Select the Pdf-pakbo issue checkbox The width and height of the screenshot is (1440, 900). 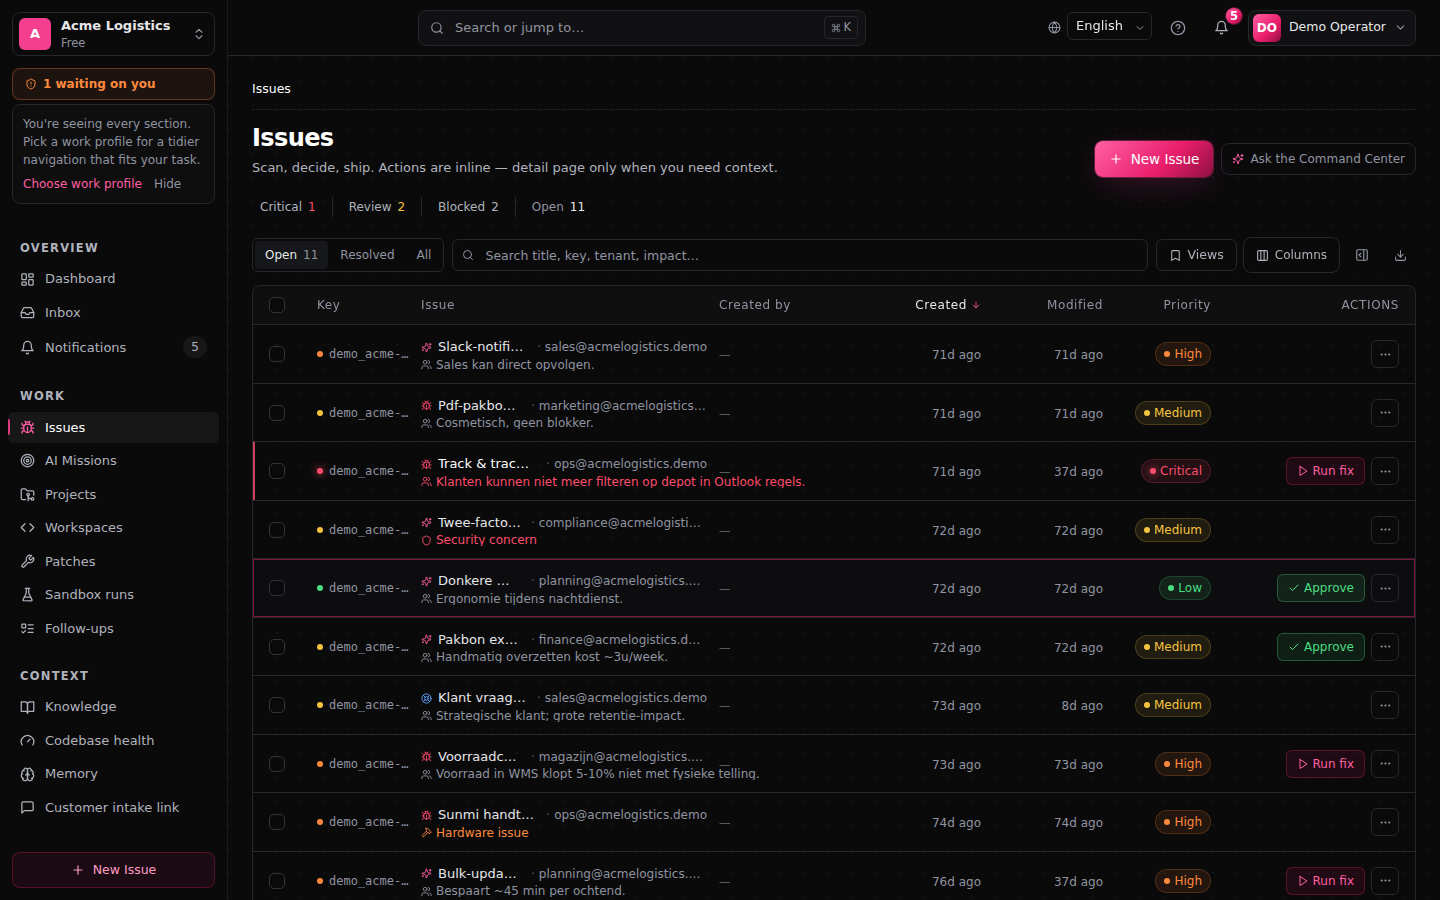pyautogui.click(x=277, y=413)
